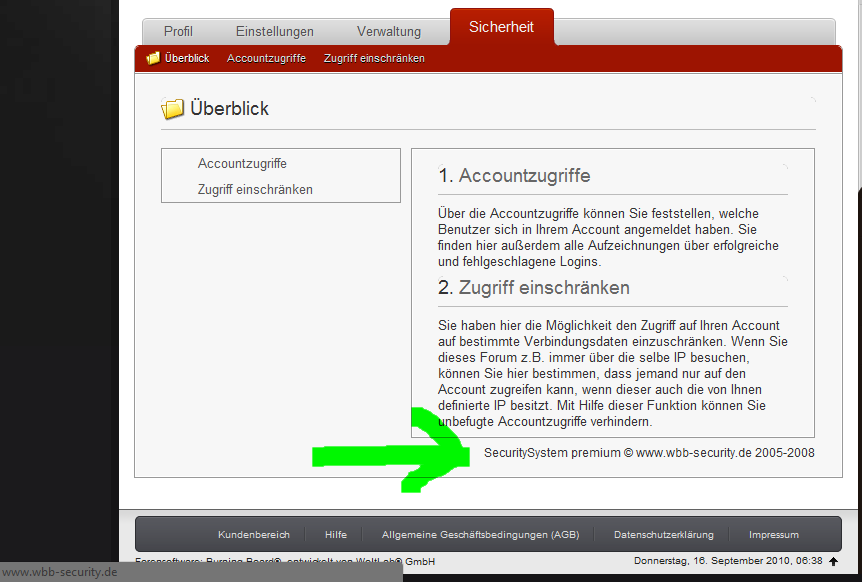Choose Accountzugriffe in the red submenu bar
This screenshot has height=582, width=862.
click(x=266, y=58)
